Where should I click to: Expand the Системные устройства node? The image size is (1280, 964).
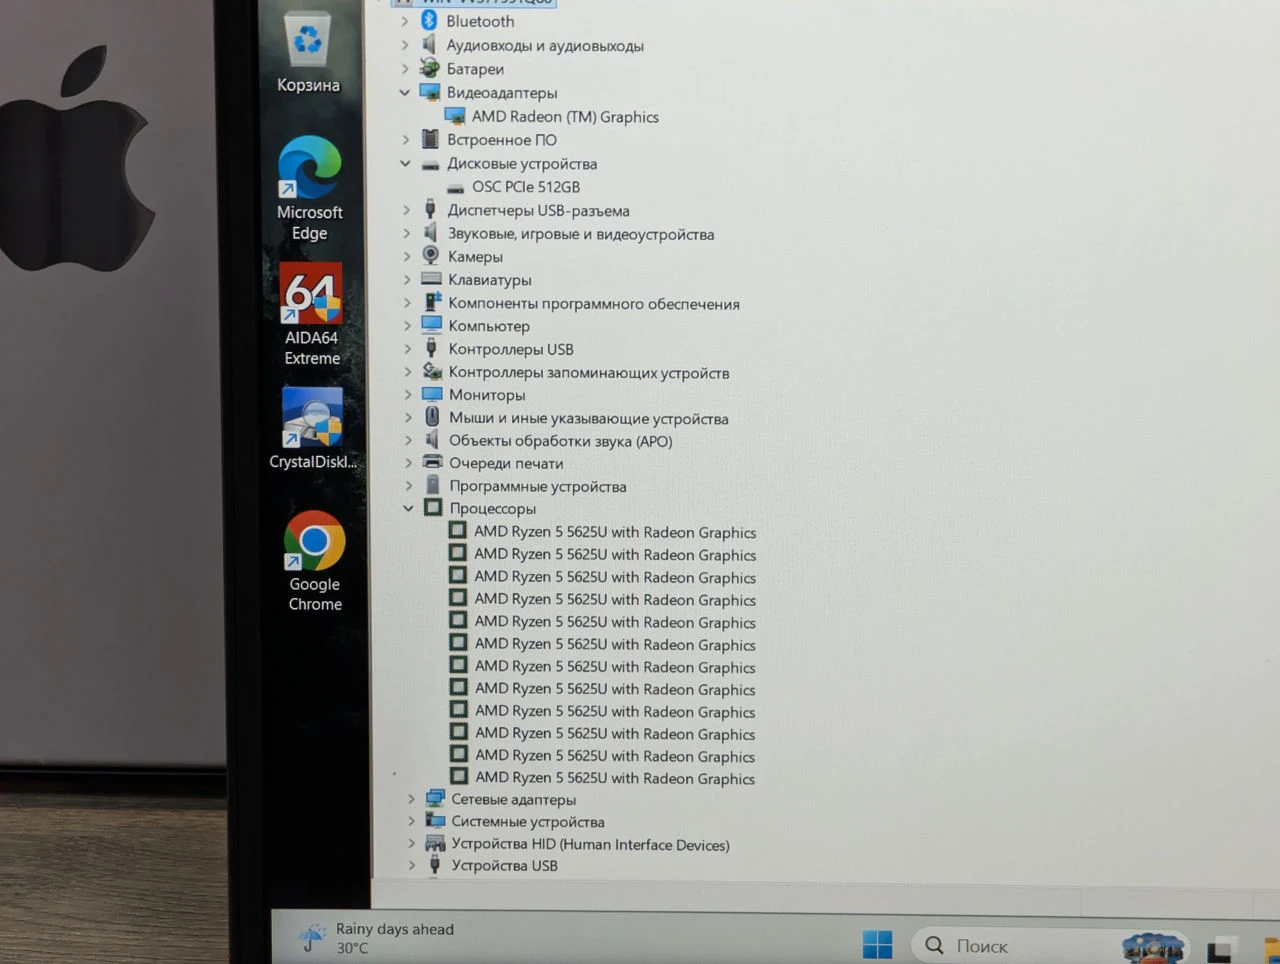(x=411, y=821)
